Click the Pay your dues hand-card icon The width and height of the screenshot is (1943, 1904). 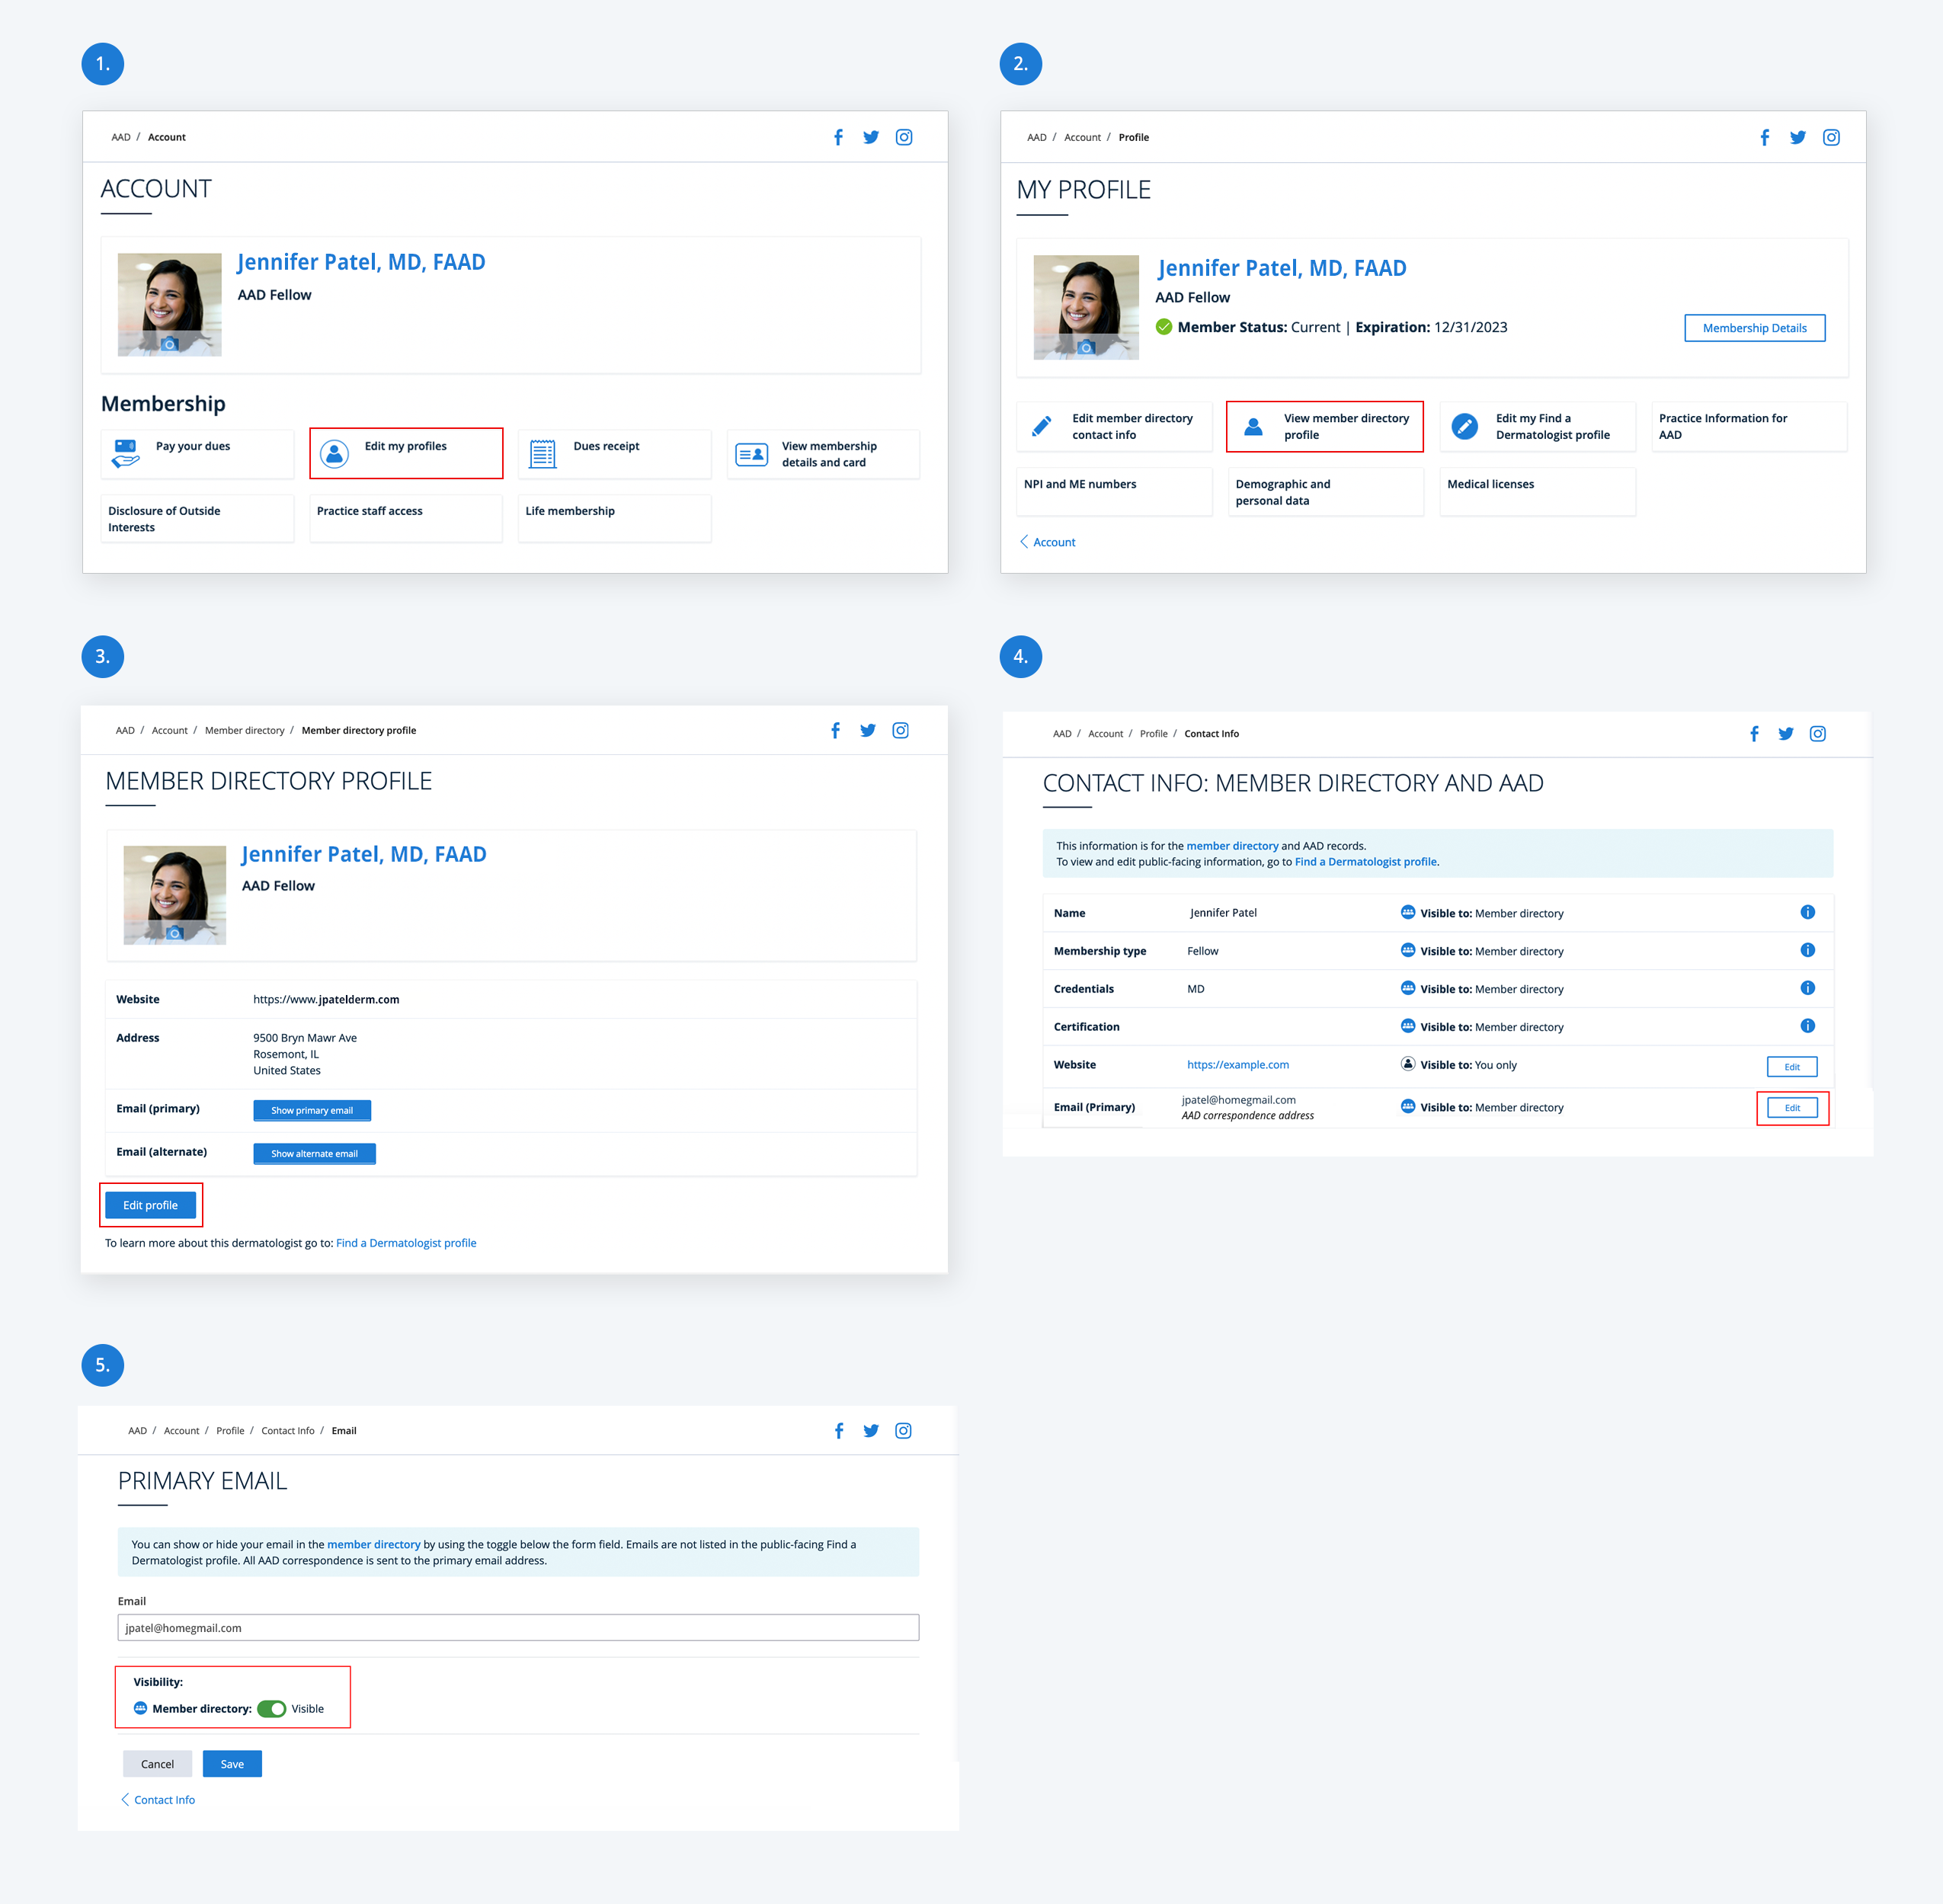pyautogui.click(x=126, y=453)
